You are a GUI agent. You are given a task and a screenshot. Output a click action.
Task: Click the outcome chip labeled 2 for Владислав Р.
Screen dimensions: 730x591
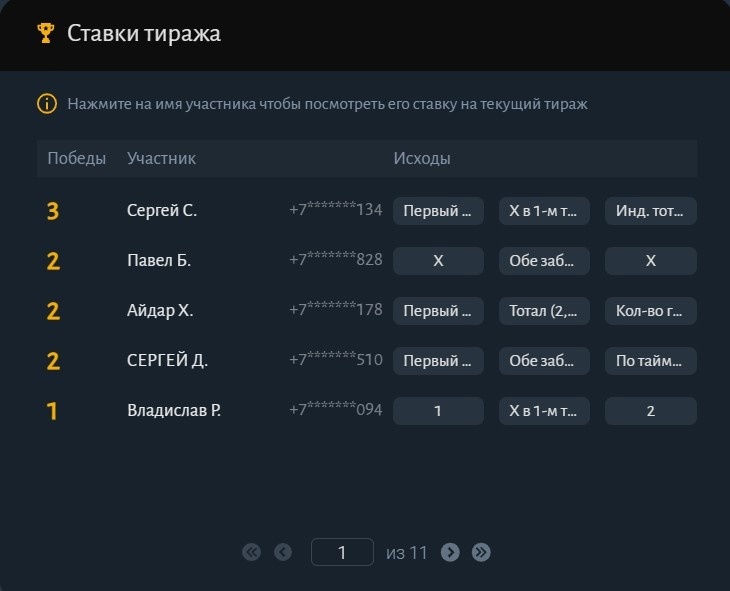[650, 411]
